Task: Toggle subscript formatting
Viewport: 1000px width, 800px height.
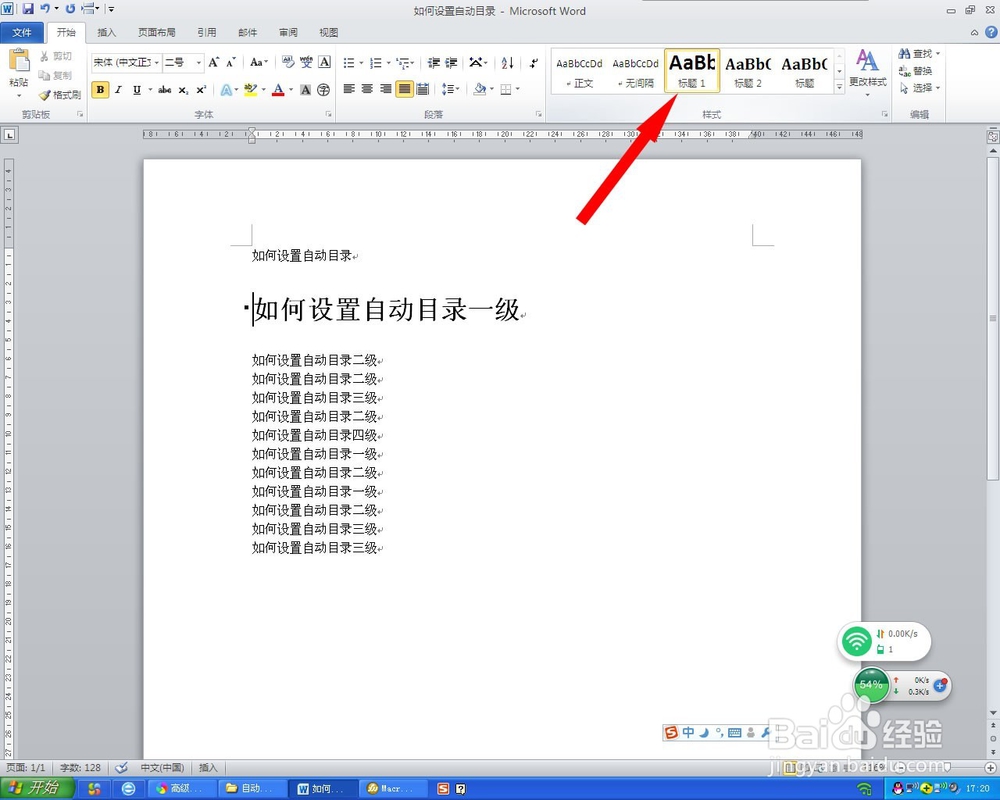Action: pyautogui.click(x=183, y=90)
